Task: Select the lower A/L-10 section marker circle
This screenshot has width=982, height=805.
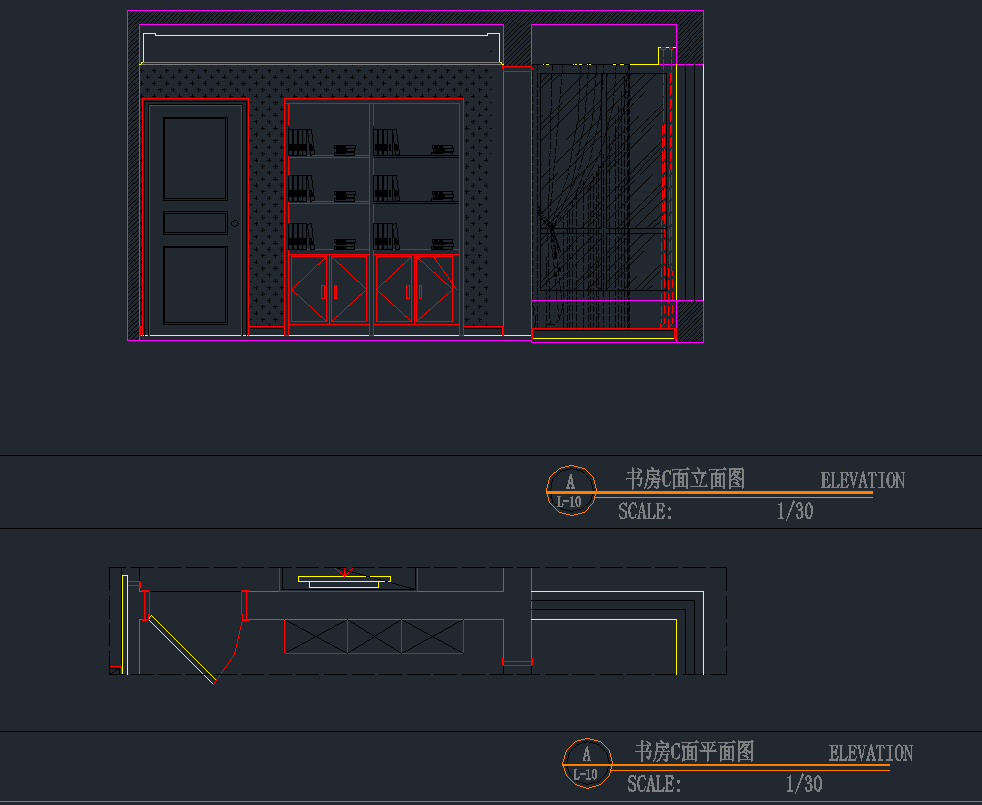Action: click(x=587, y=763)
